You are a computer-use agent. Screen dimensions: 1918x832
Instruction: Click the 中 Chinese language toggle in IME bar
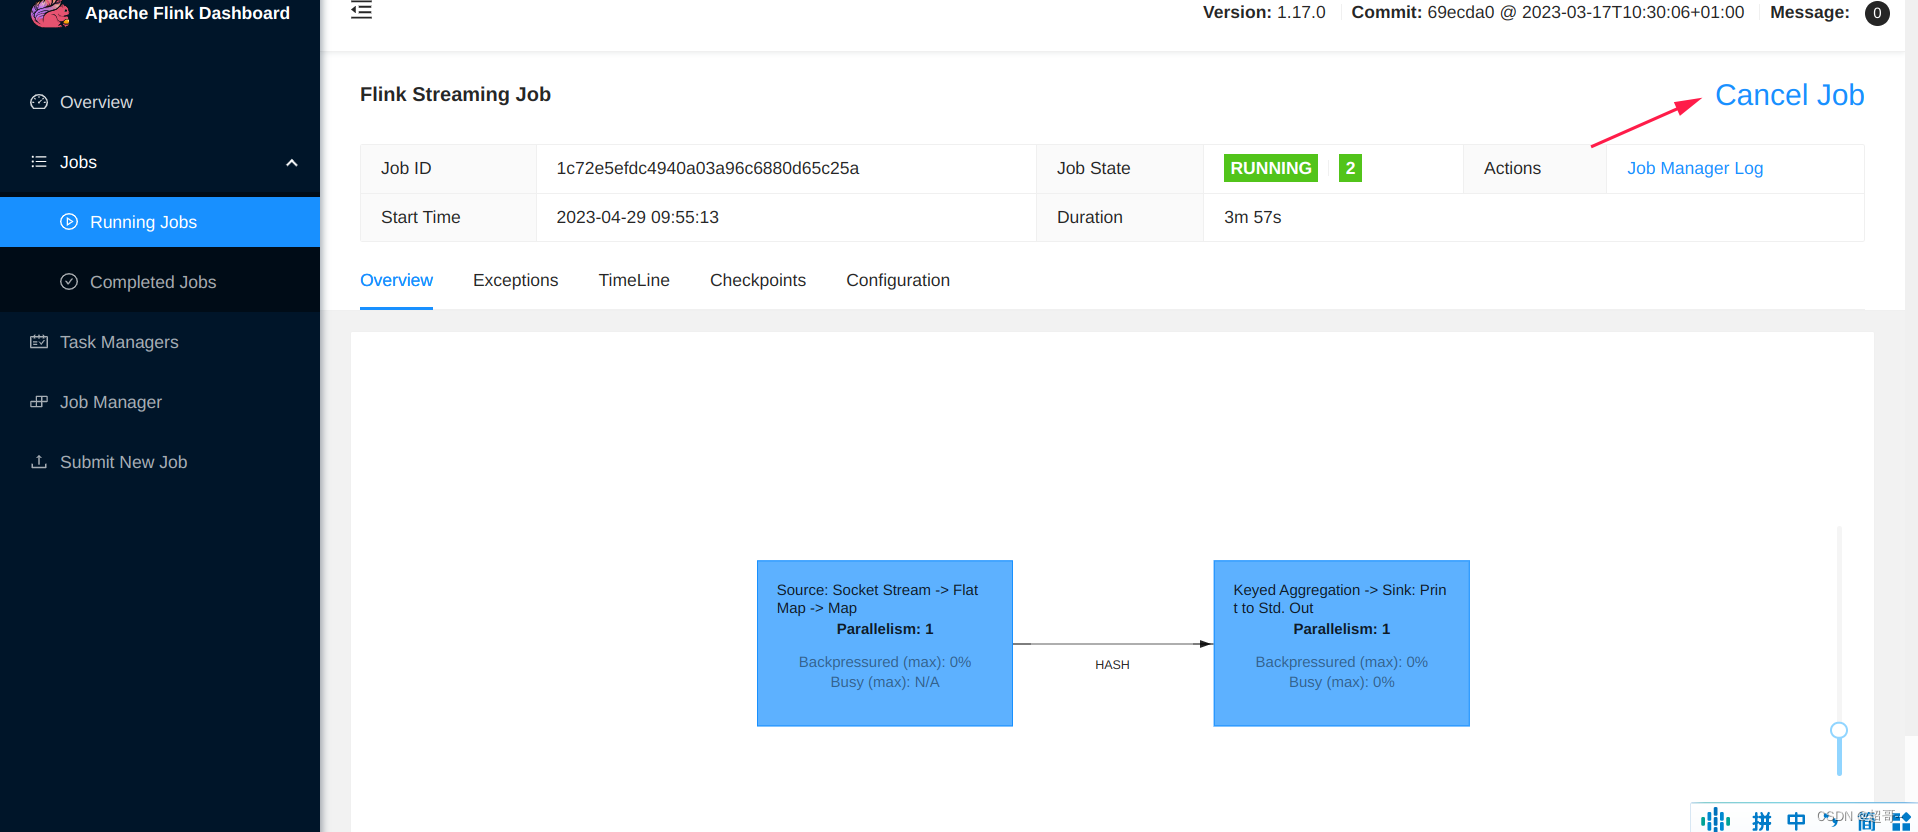point(1796,821)
